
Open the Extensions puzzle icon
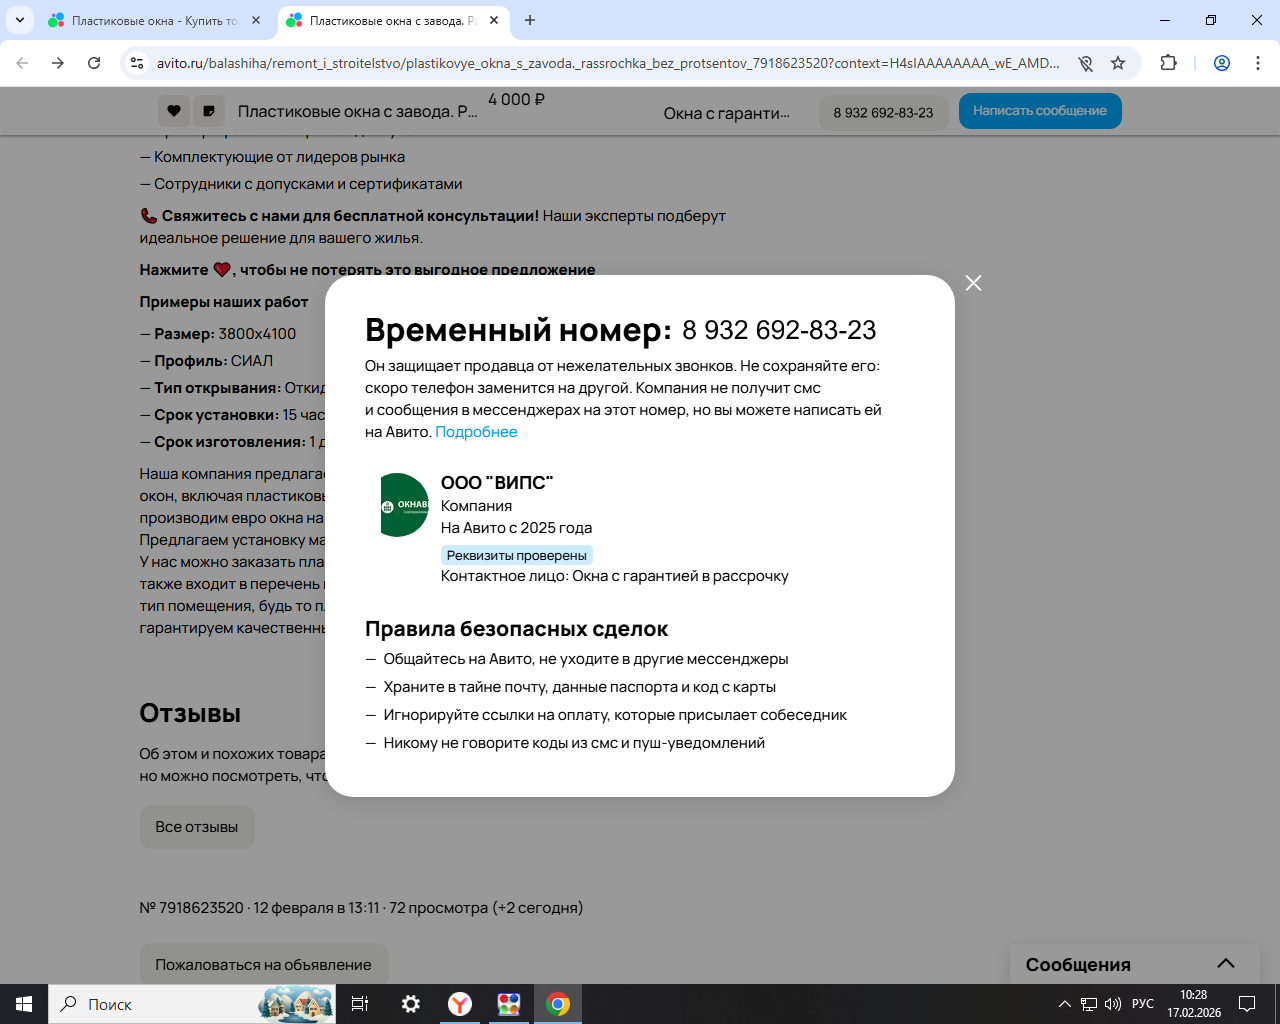[1168, 63]
